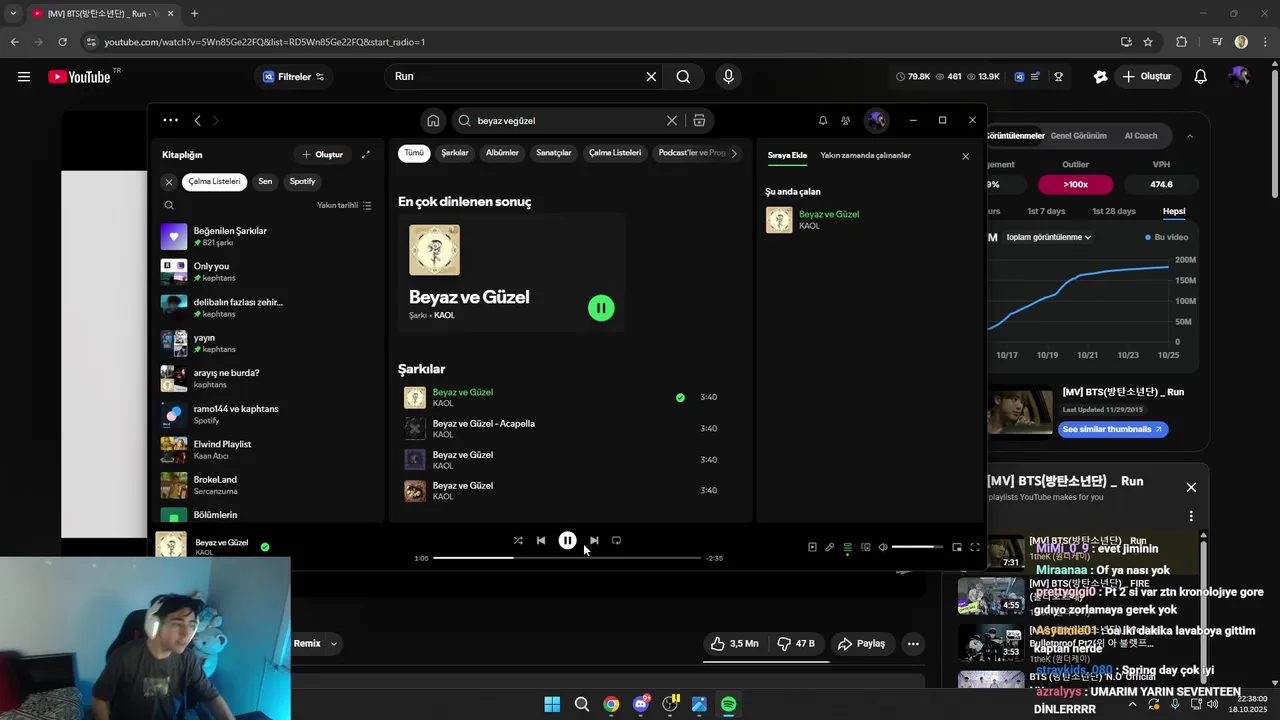The image size is (1280, 720).
Task: Open connect to a device icon
Action: point(866,547)
